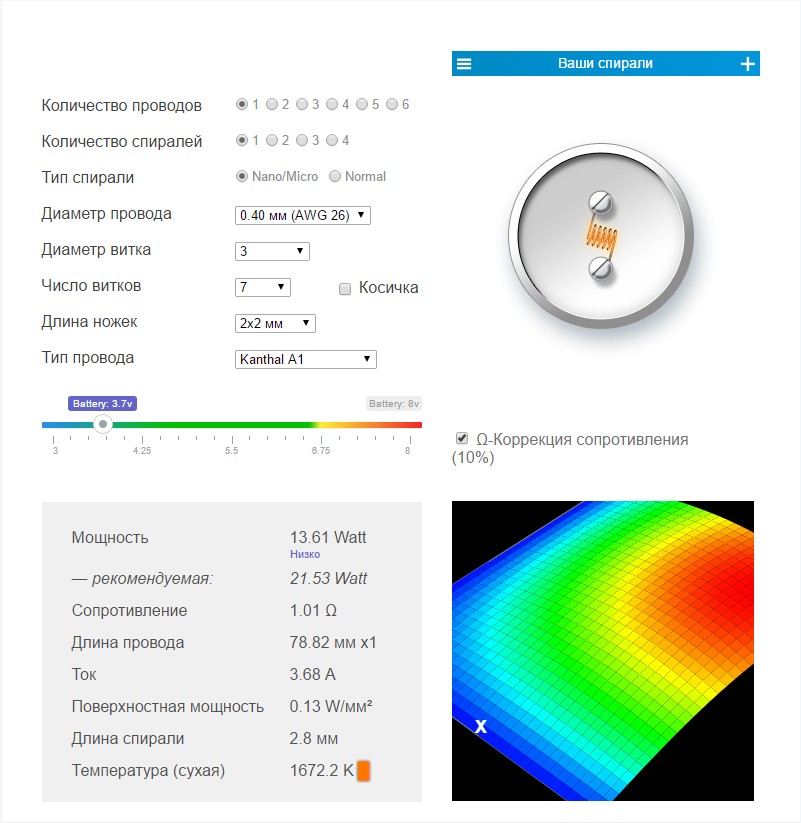
Task: Toggle Ω-Коррекция сопротивления checkbox
Action: pyautogui.click(x=462, y=438)
